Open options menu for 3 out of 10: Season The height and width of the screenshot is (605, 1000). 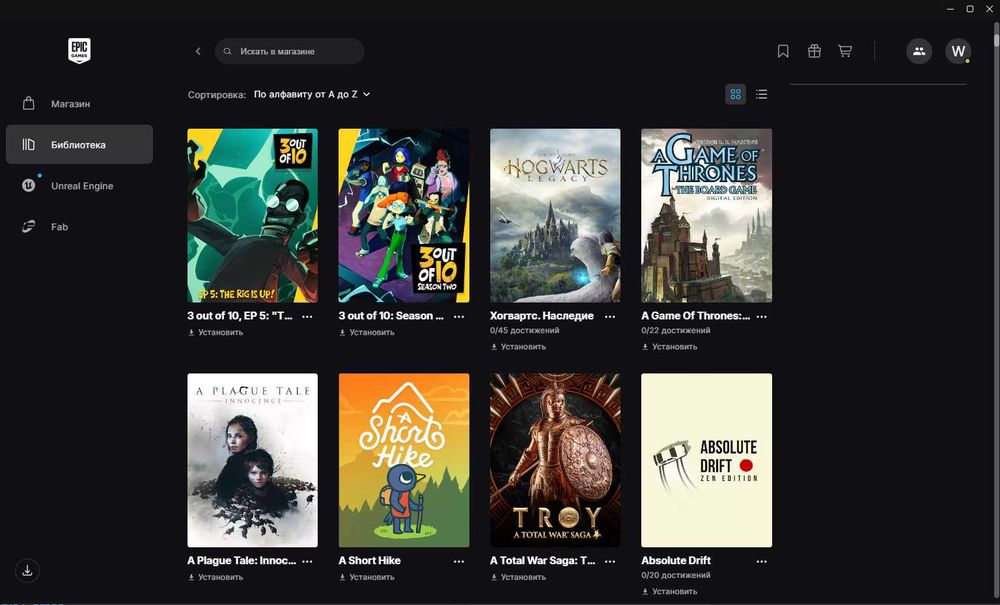click(459, 316)
